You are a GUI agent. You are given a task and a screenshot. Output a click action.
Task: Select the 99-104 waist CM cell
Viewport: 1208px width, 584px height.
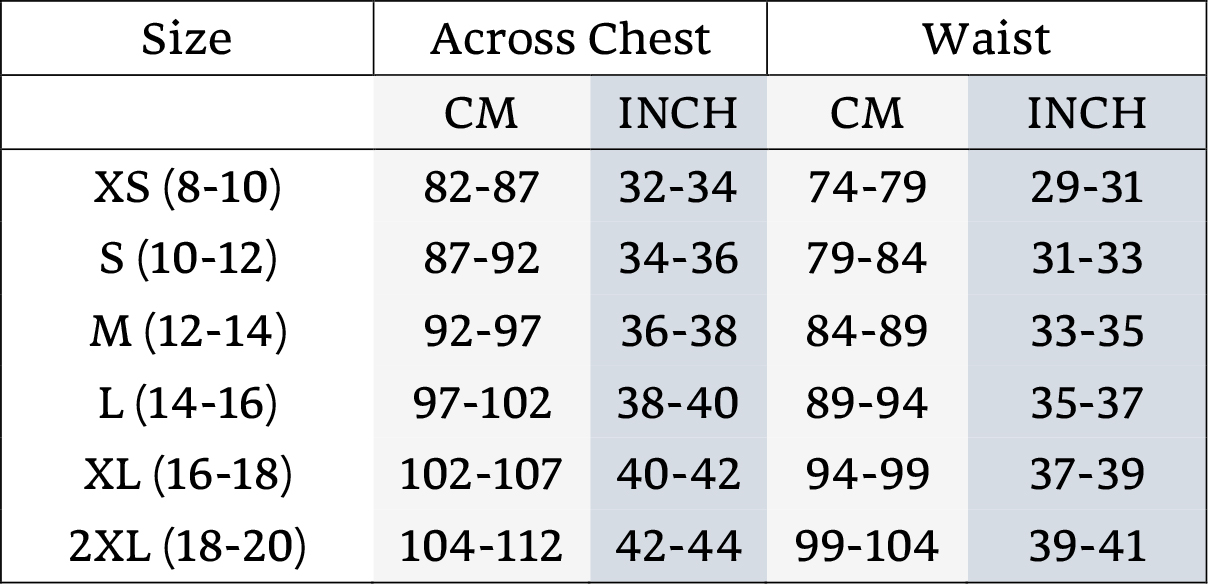tap(866, 546)
